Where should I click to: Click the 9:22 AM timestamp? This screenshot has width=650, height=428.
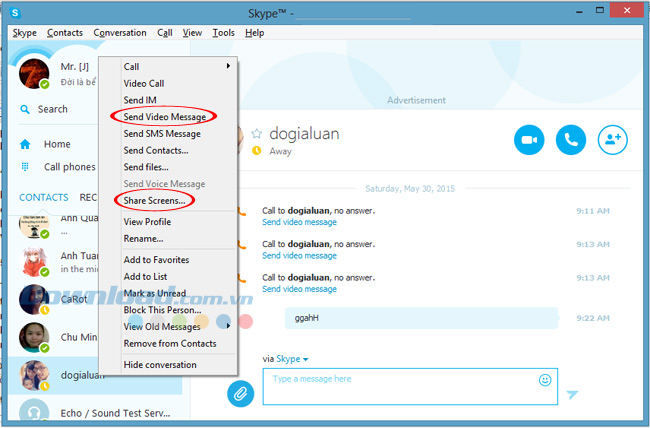coord(593,318)
